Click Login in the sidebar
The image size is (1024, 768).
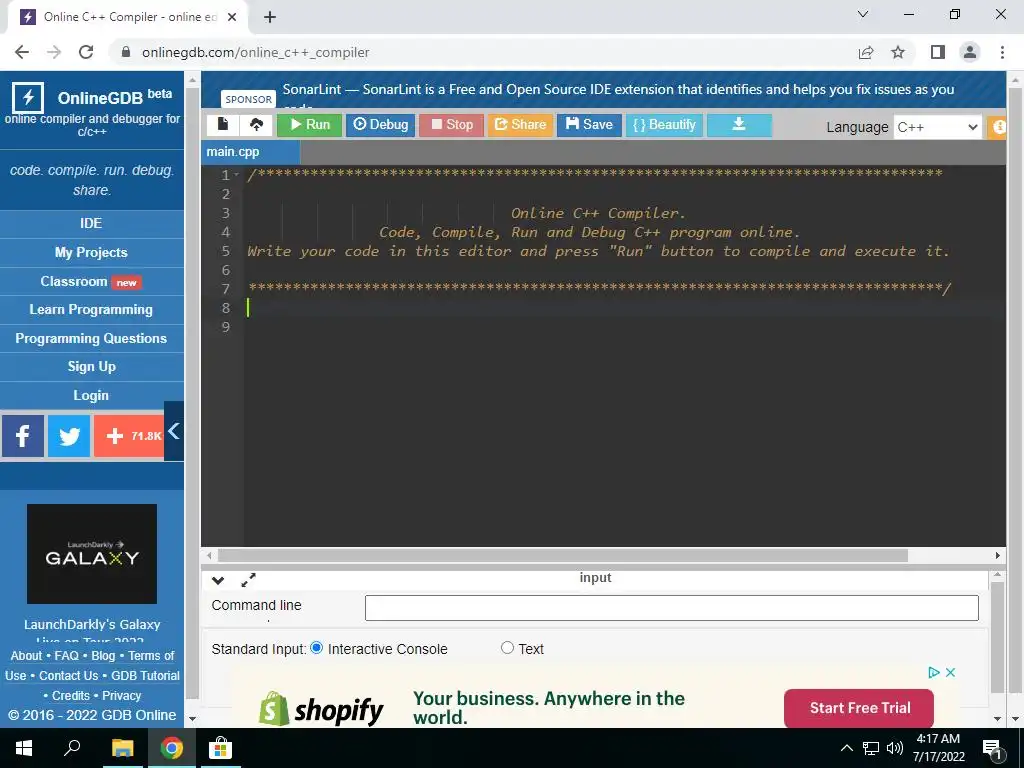91,396
